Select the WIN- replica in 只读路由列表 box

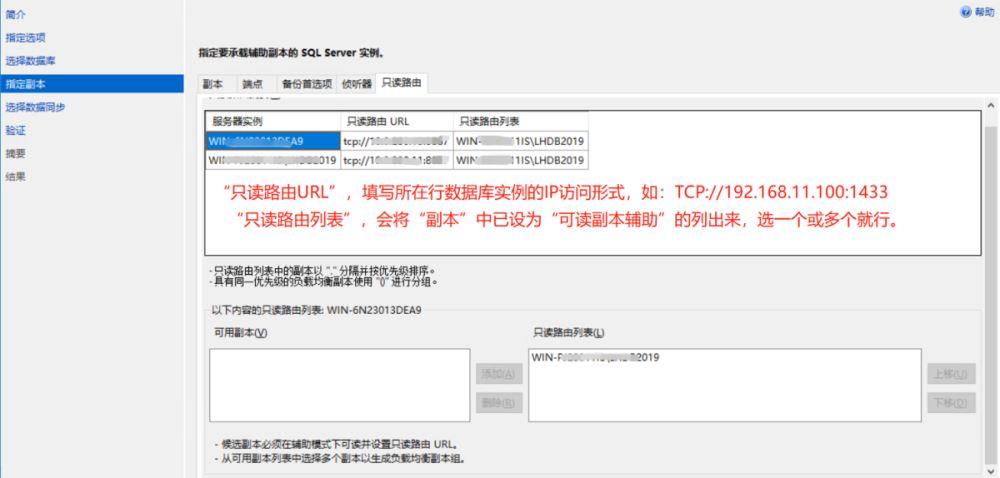click(595, 358)
